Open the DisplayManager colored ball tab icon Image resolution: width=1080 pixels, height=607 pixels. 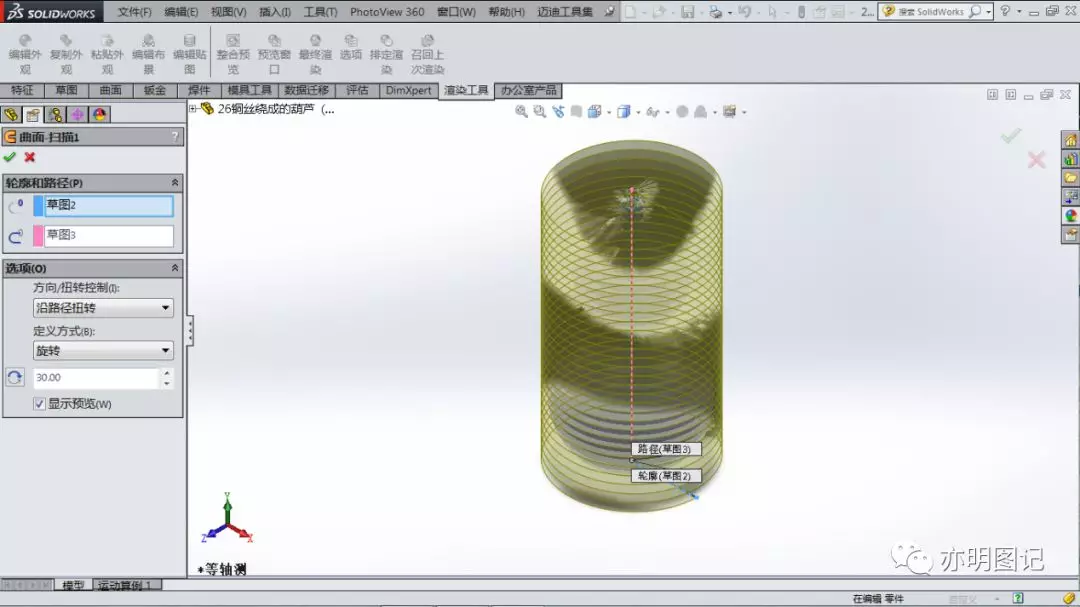point(99,114)
